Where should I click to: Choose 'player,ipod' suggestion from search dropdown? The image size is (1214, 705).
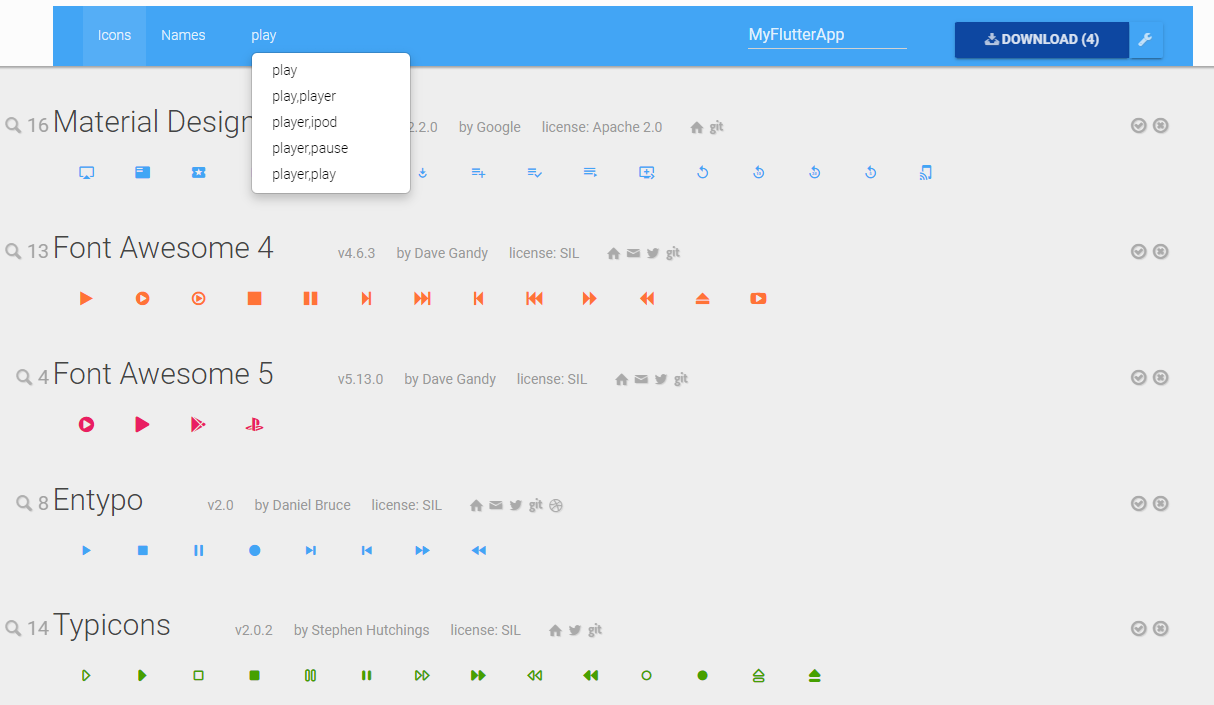(x=331, y=122)
